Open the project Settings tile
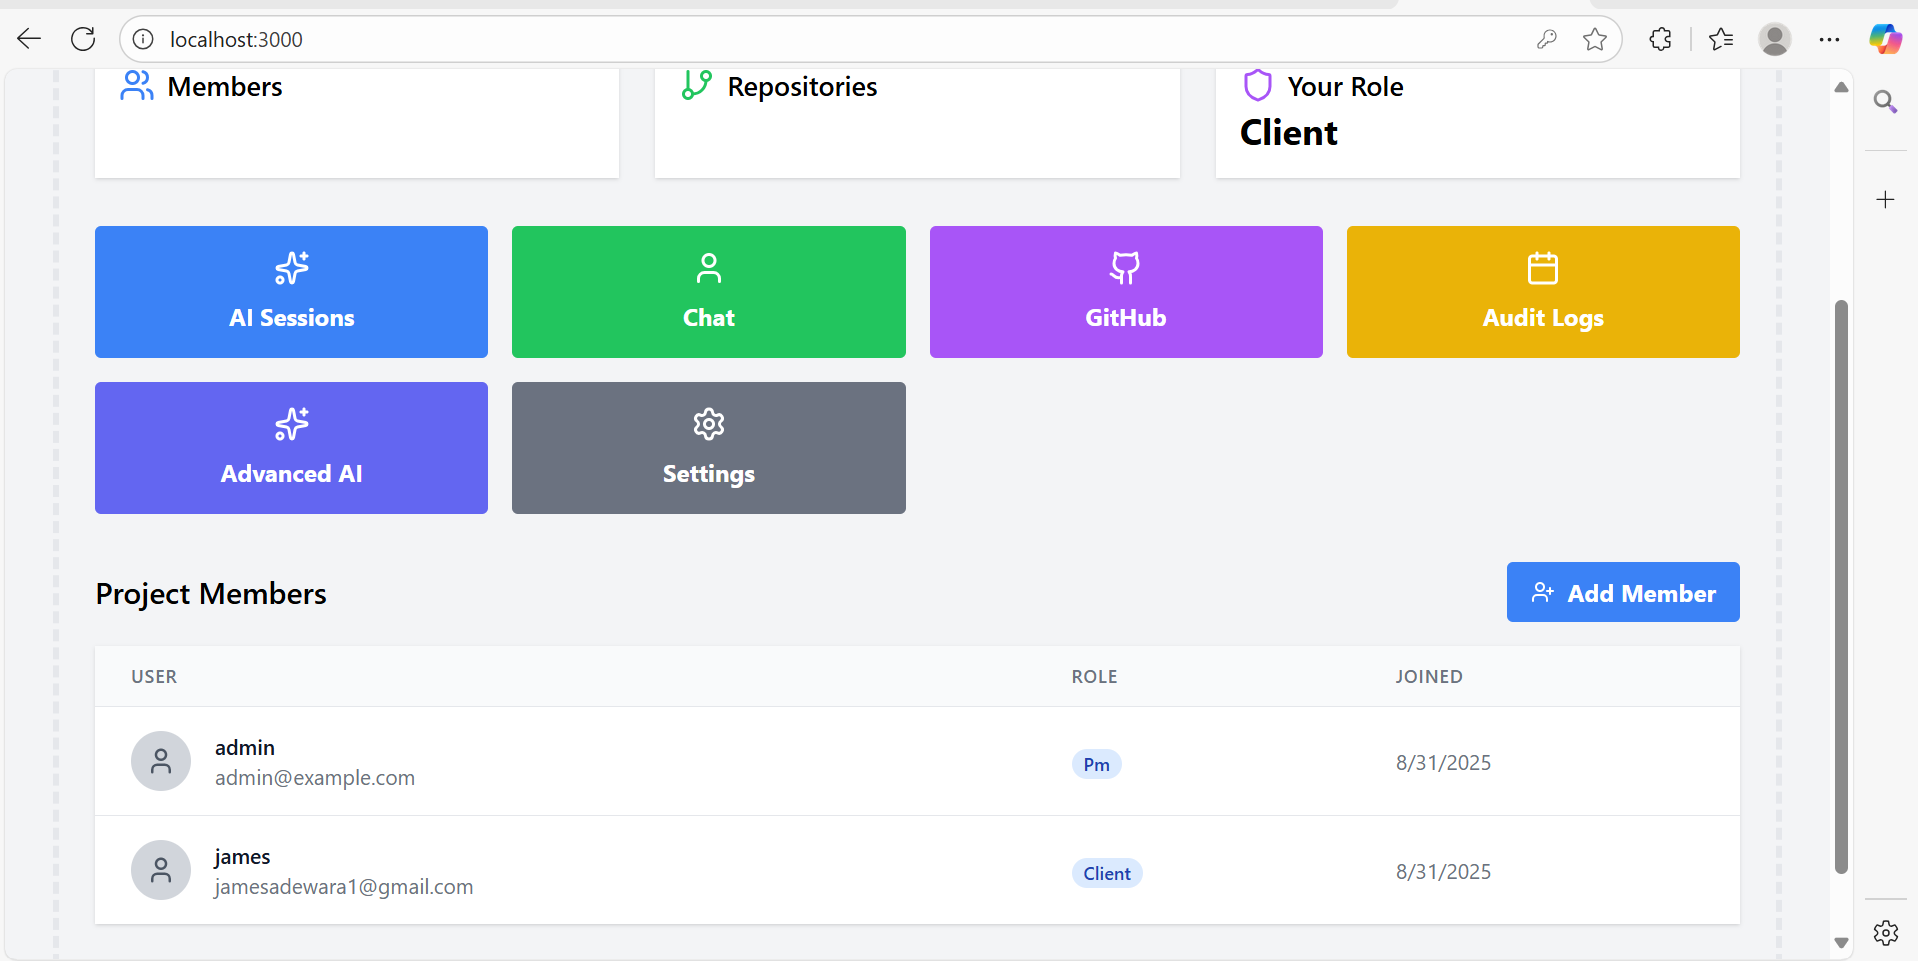This screenshot has height=961, width=1918. coord(708,448)
